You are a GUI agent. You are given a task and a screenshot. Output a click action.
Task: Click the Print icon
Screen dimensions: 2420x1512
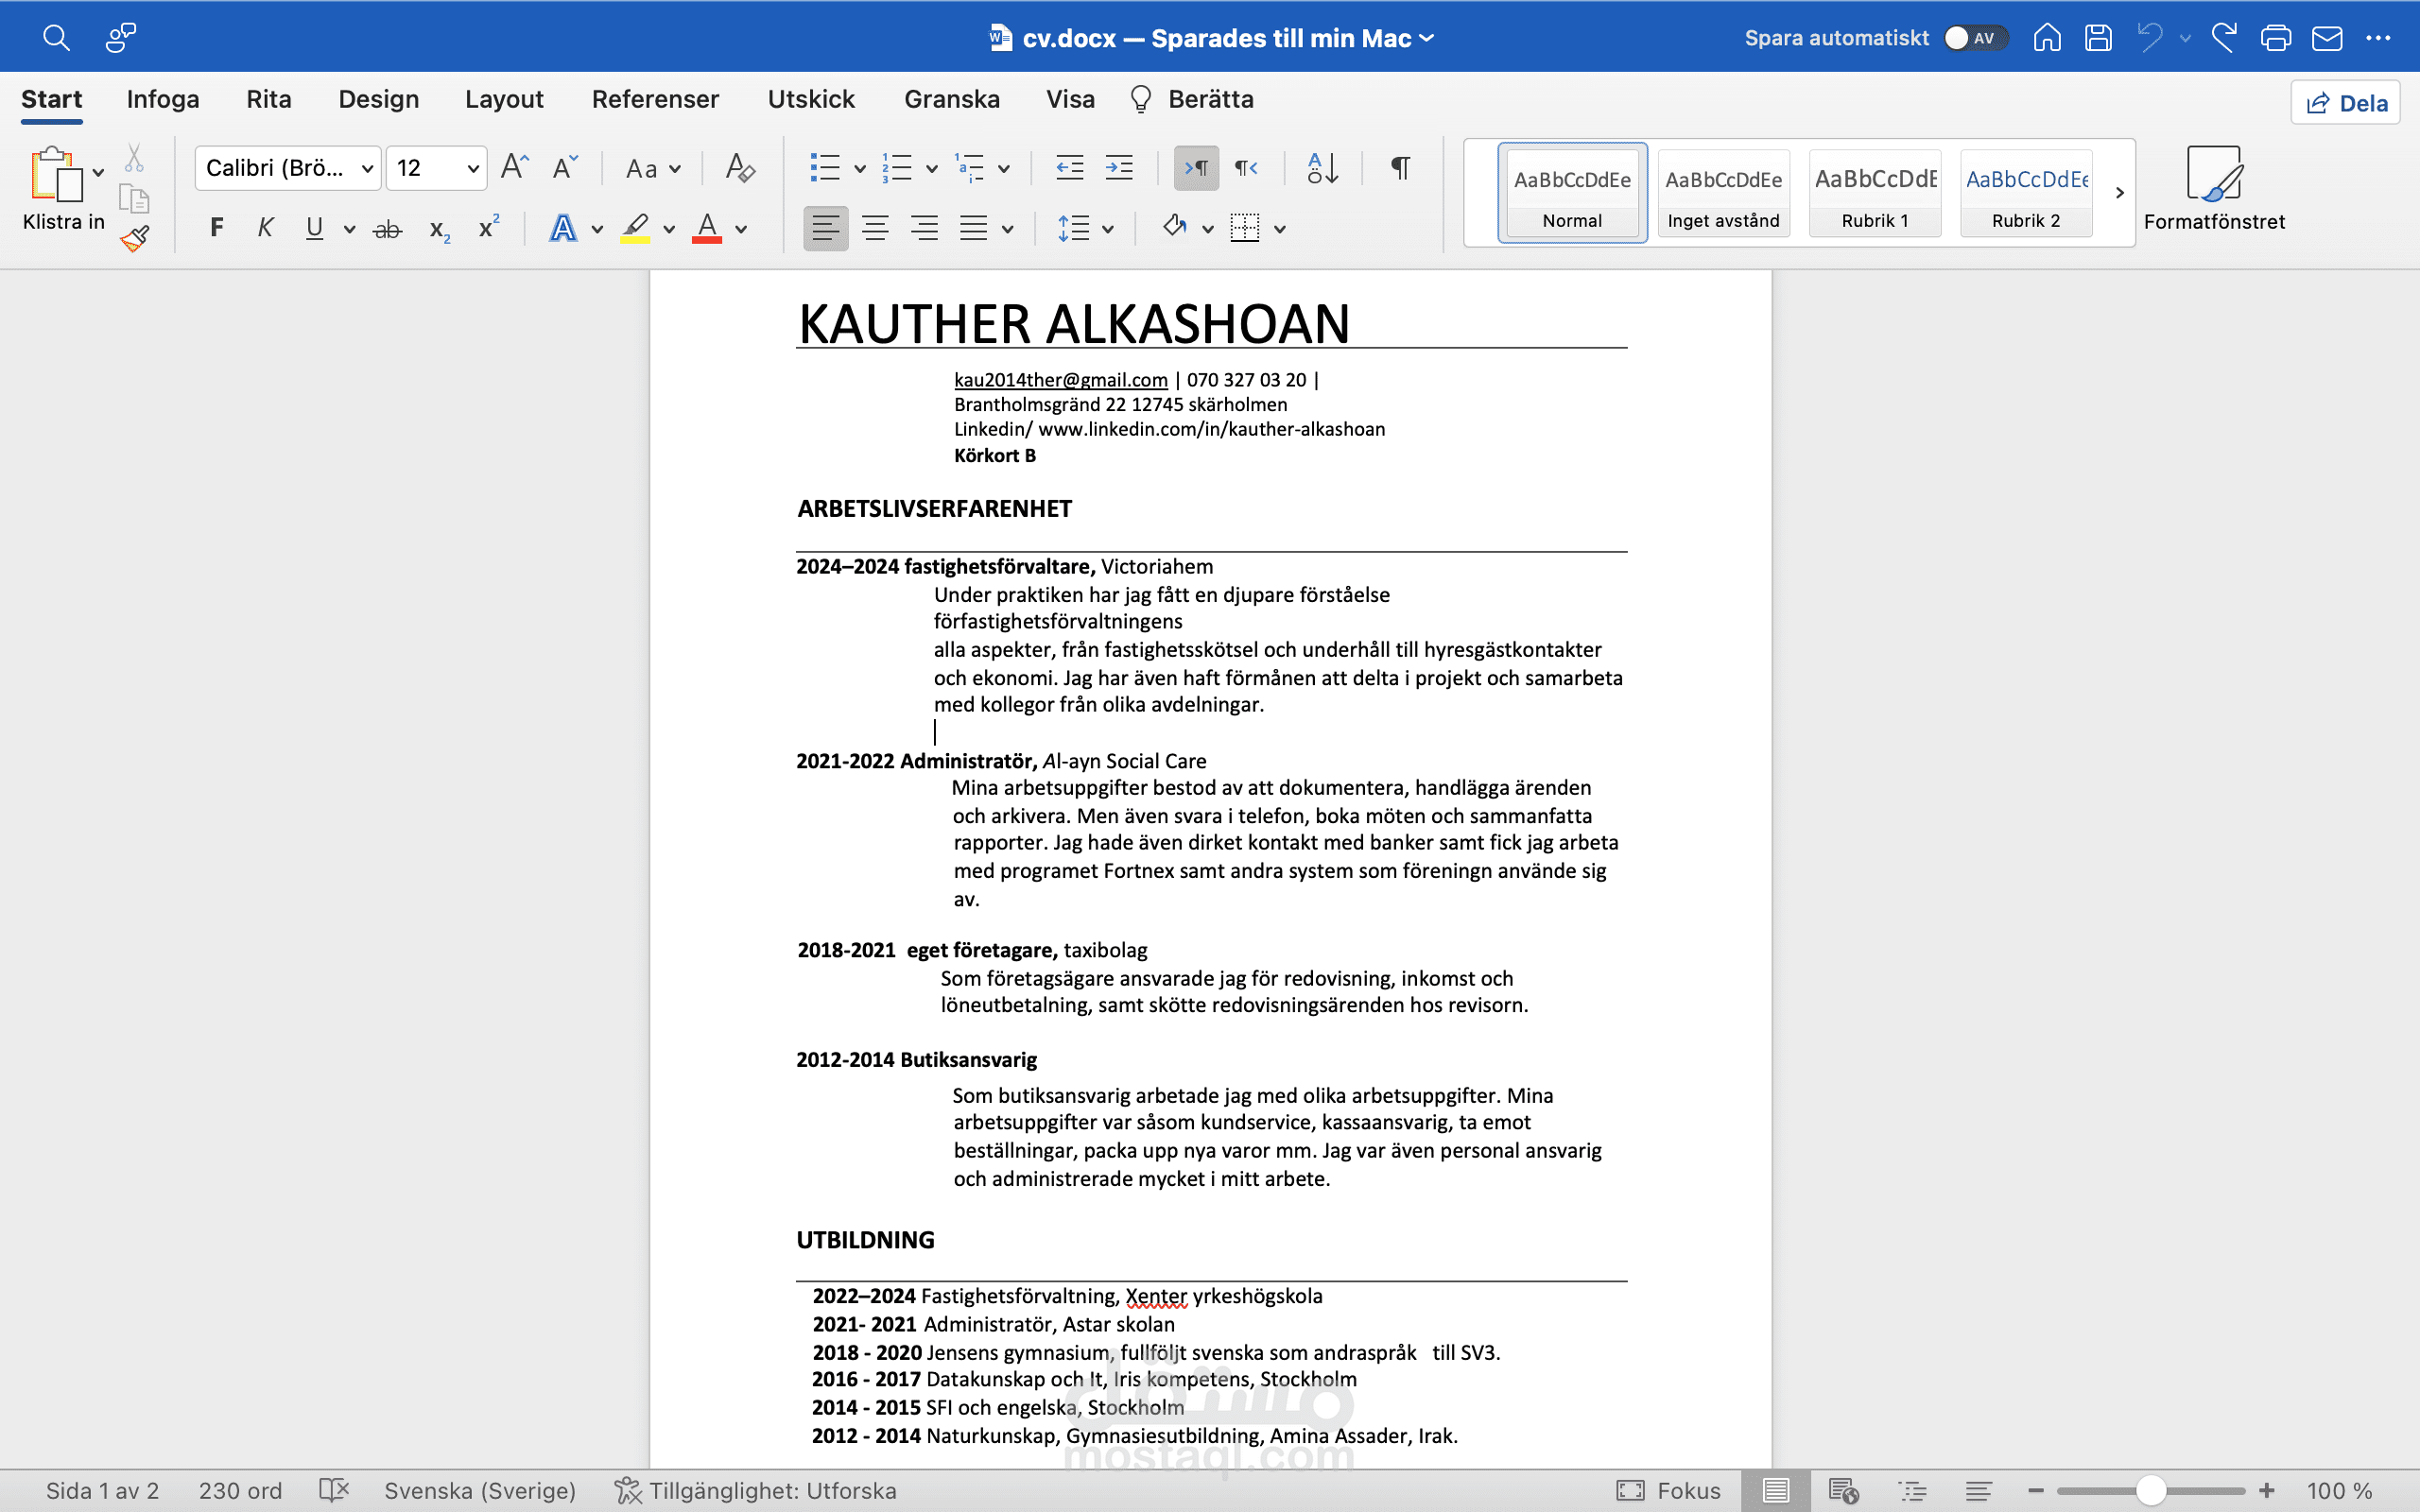[2276, 38]
